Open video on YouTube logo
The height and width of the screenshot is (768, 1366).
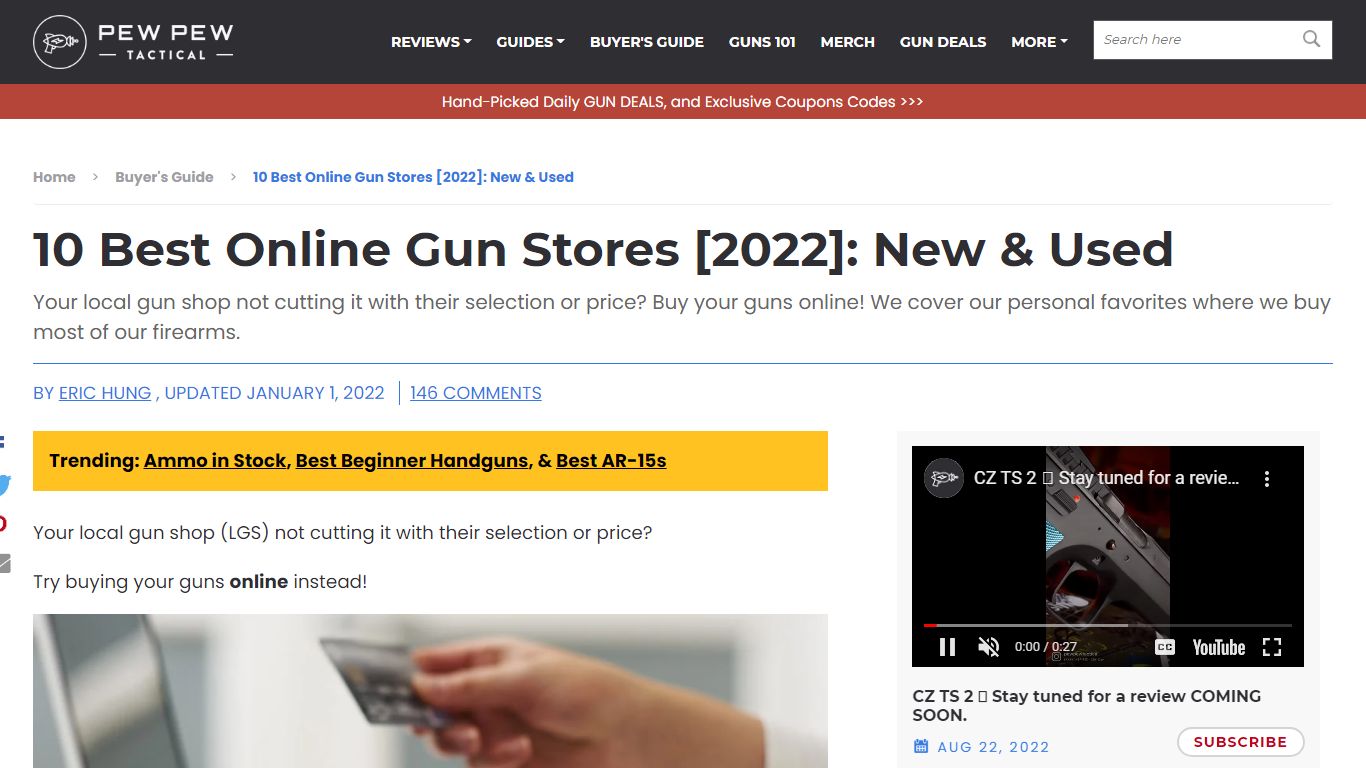tap(1218, 647)
